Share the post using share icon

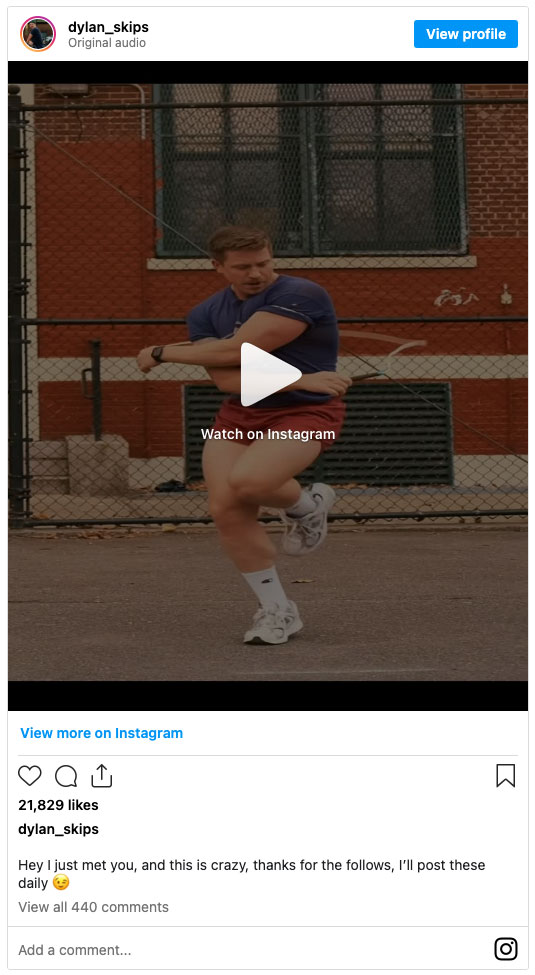coord(101,775)
